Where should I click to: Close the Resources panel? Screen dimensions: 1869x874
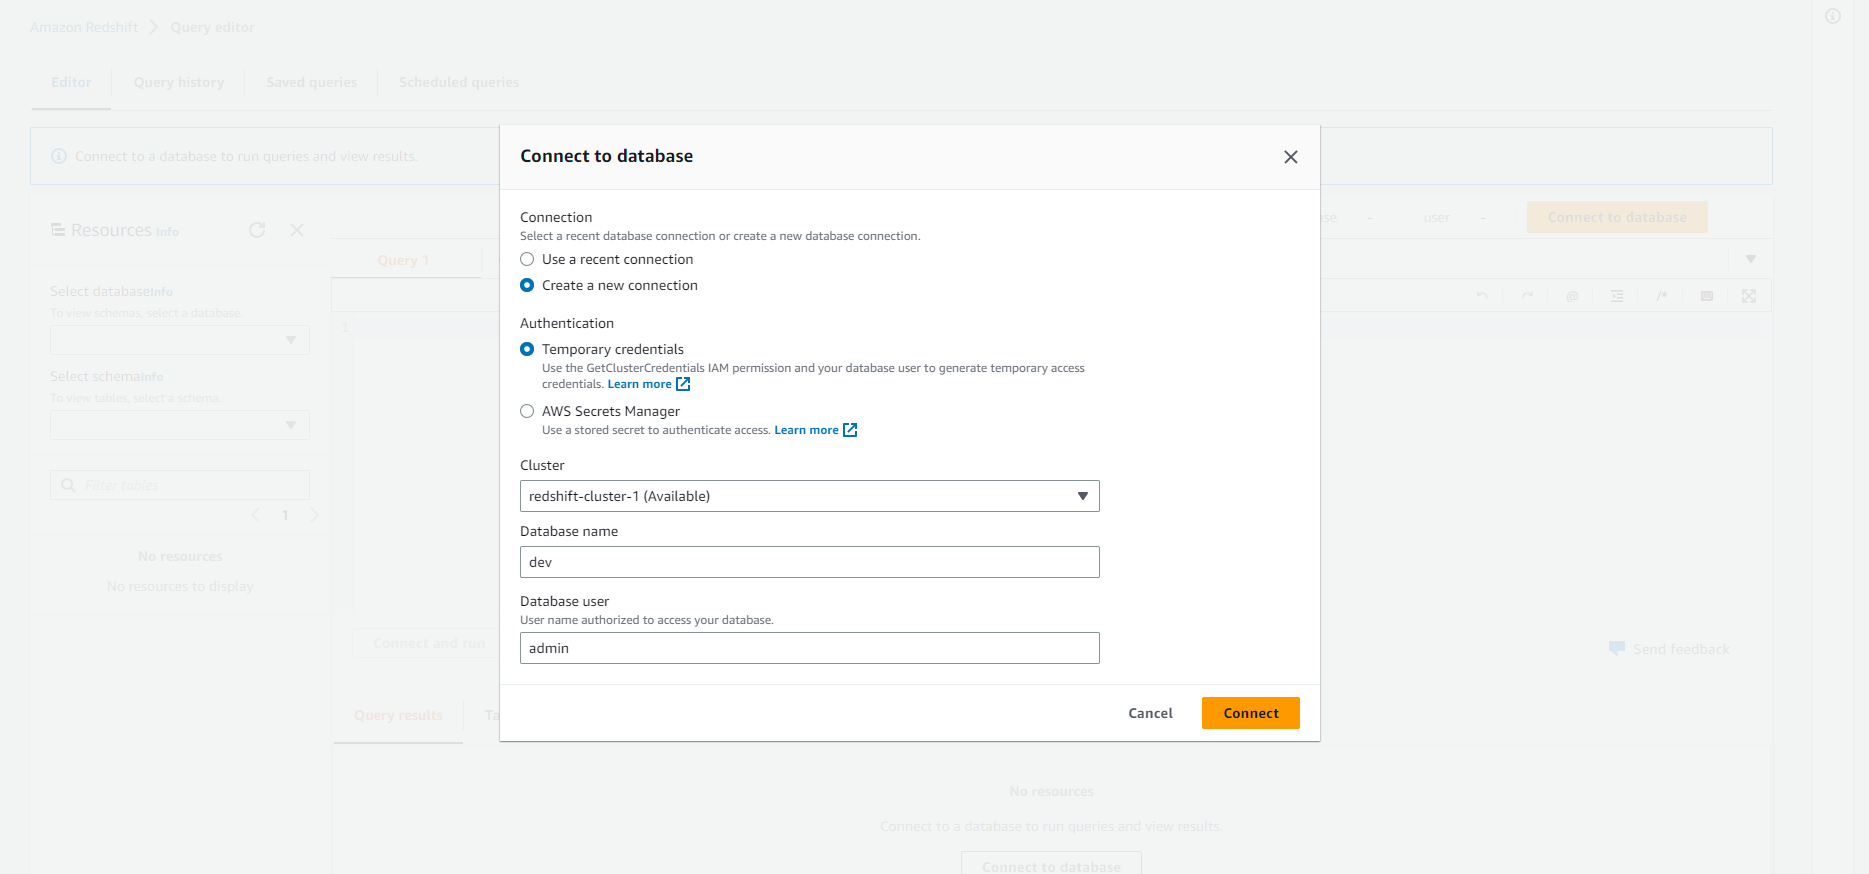pyautogui.click(x=297, y=230)
